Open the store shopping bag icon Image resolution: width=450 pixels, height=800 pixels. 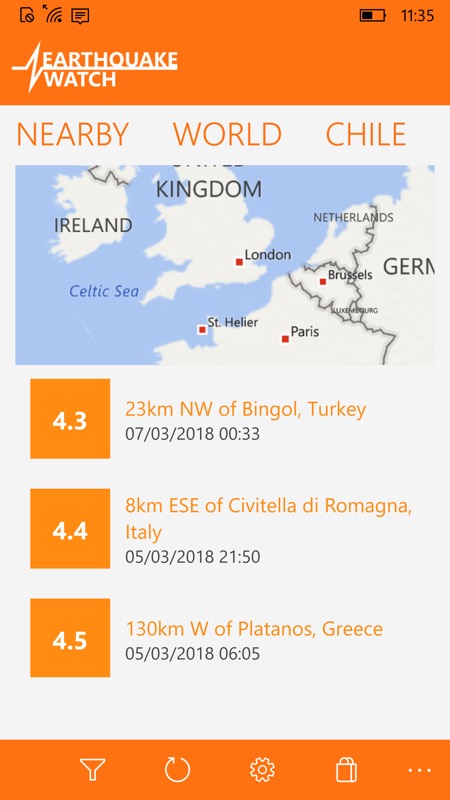(346, 769)
